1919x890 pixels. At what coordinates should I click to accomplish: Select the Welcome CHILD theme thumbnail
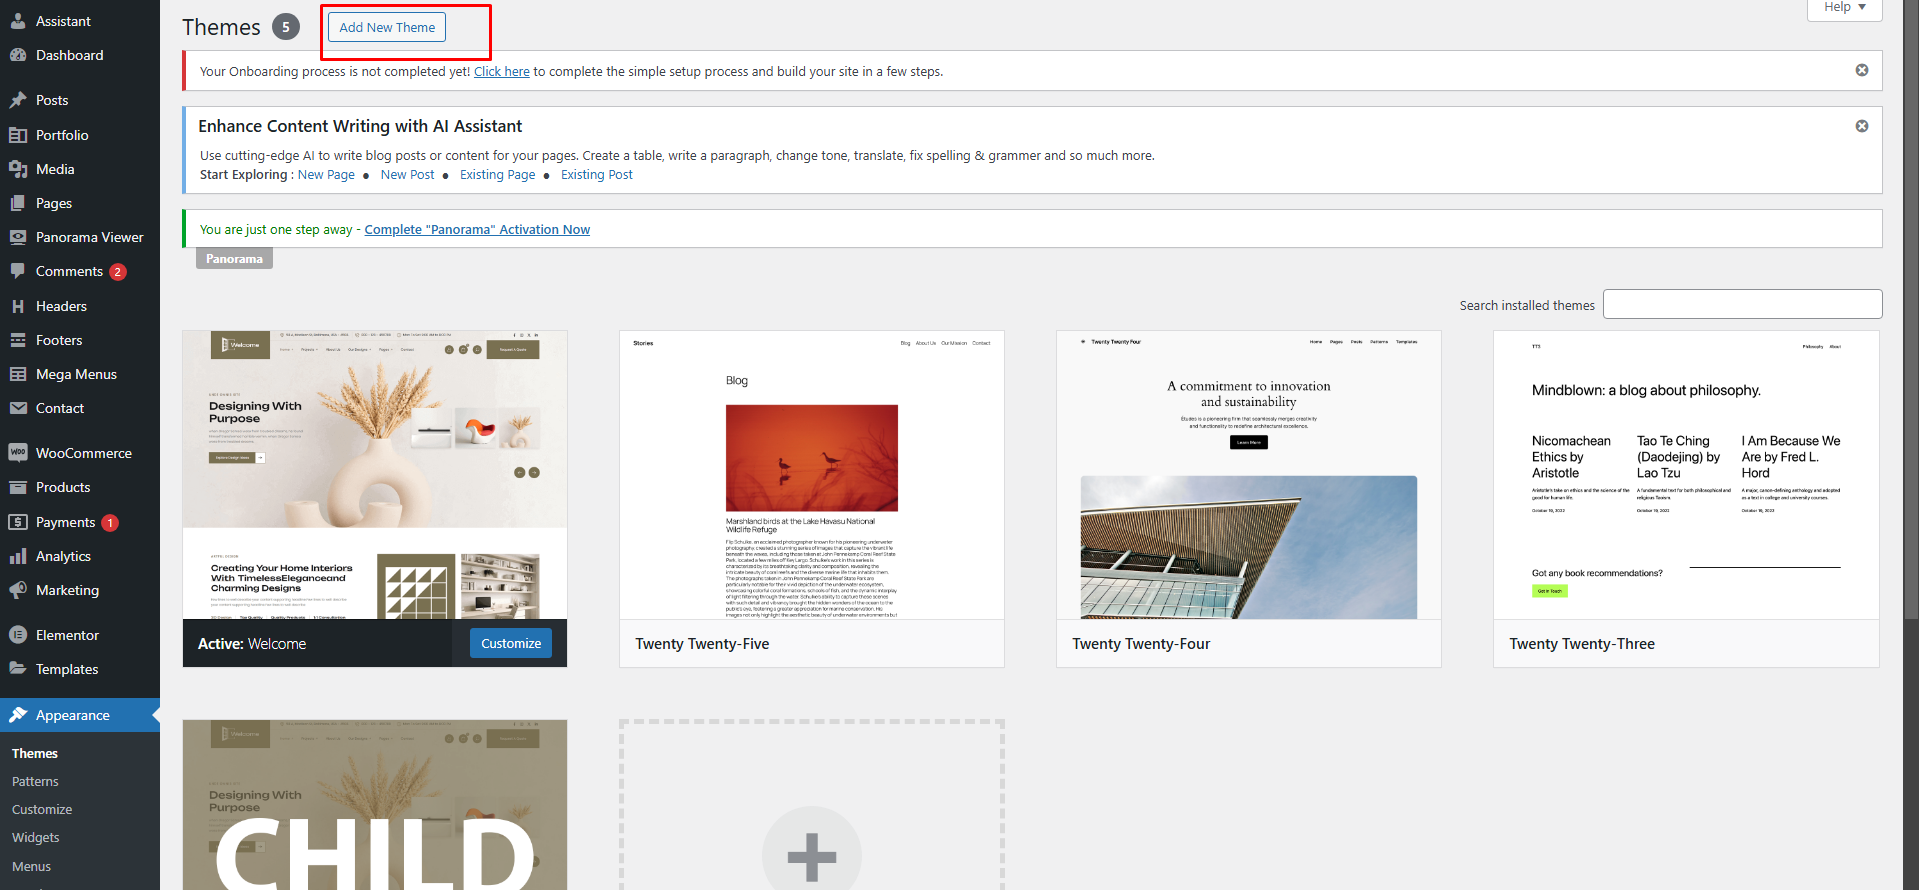click(x=375, y=805)
